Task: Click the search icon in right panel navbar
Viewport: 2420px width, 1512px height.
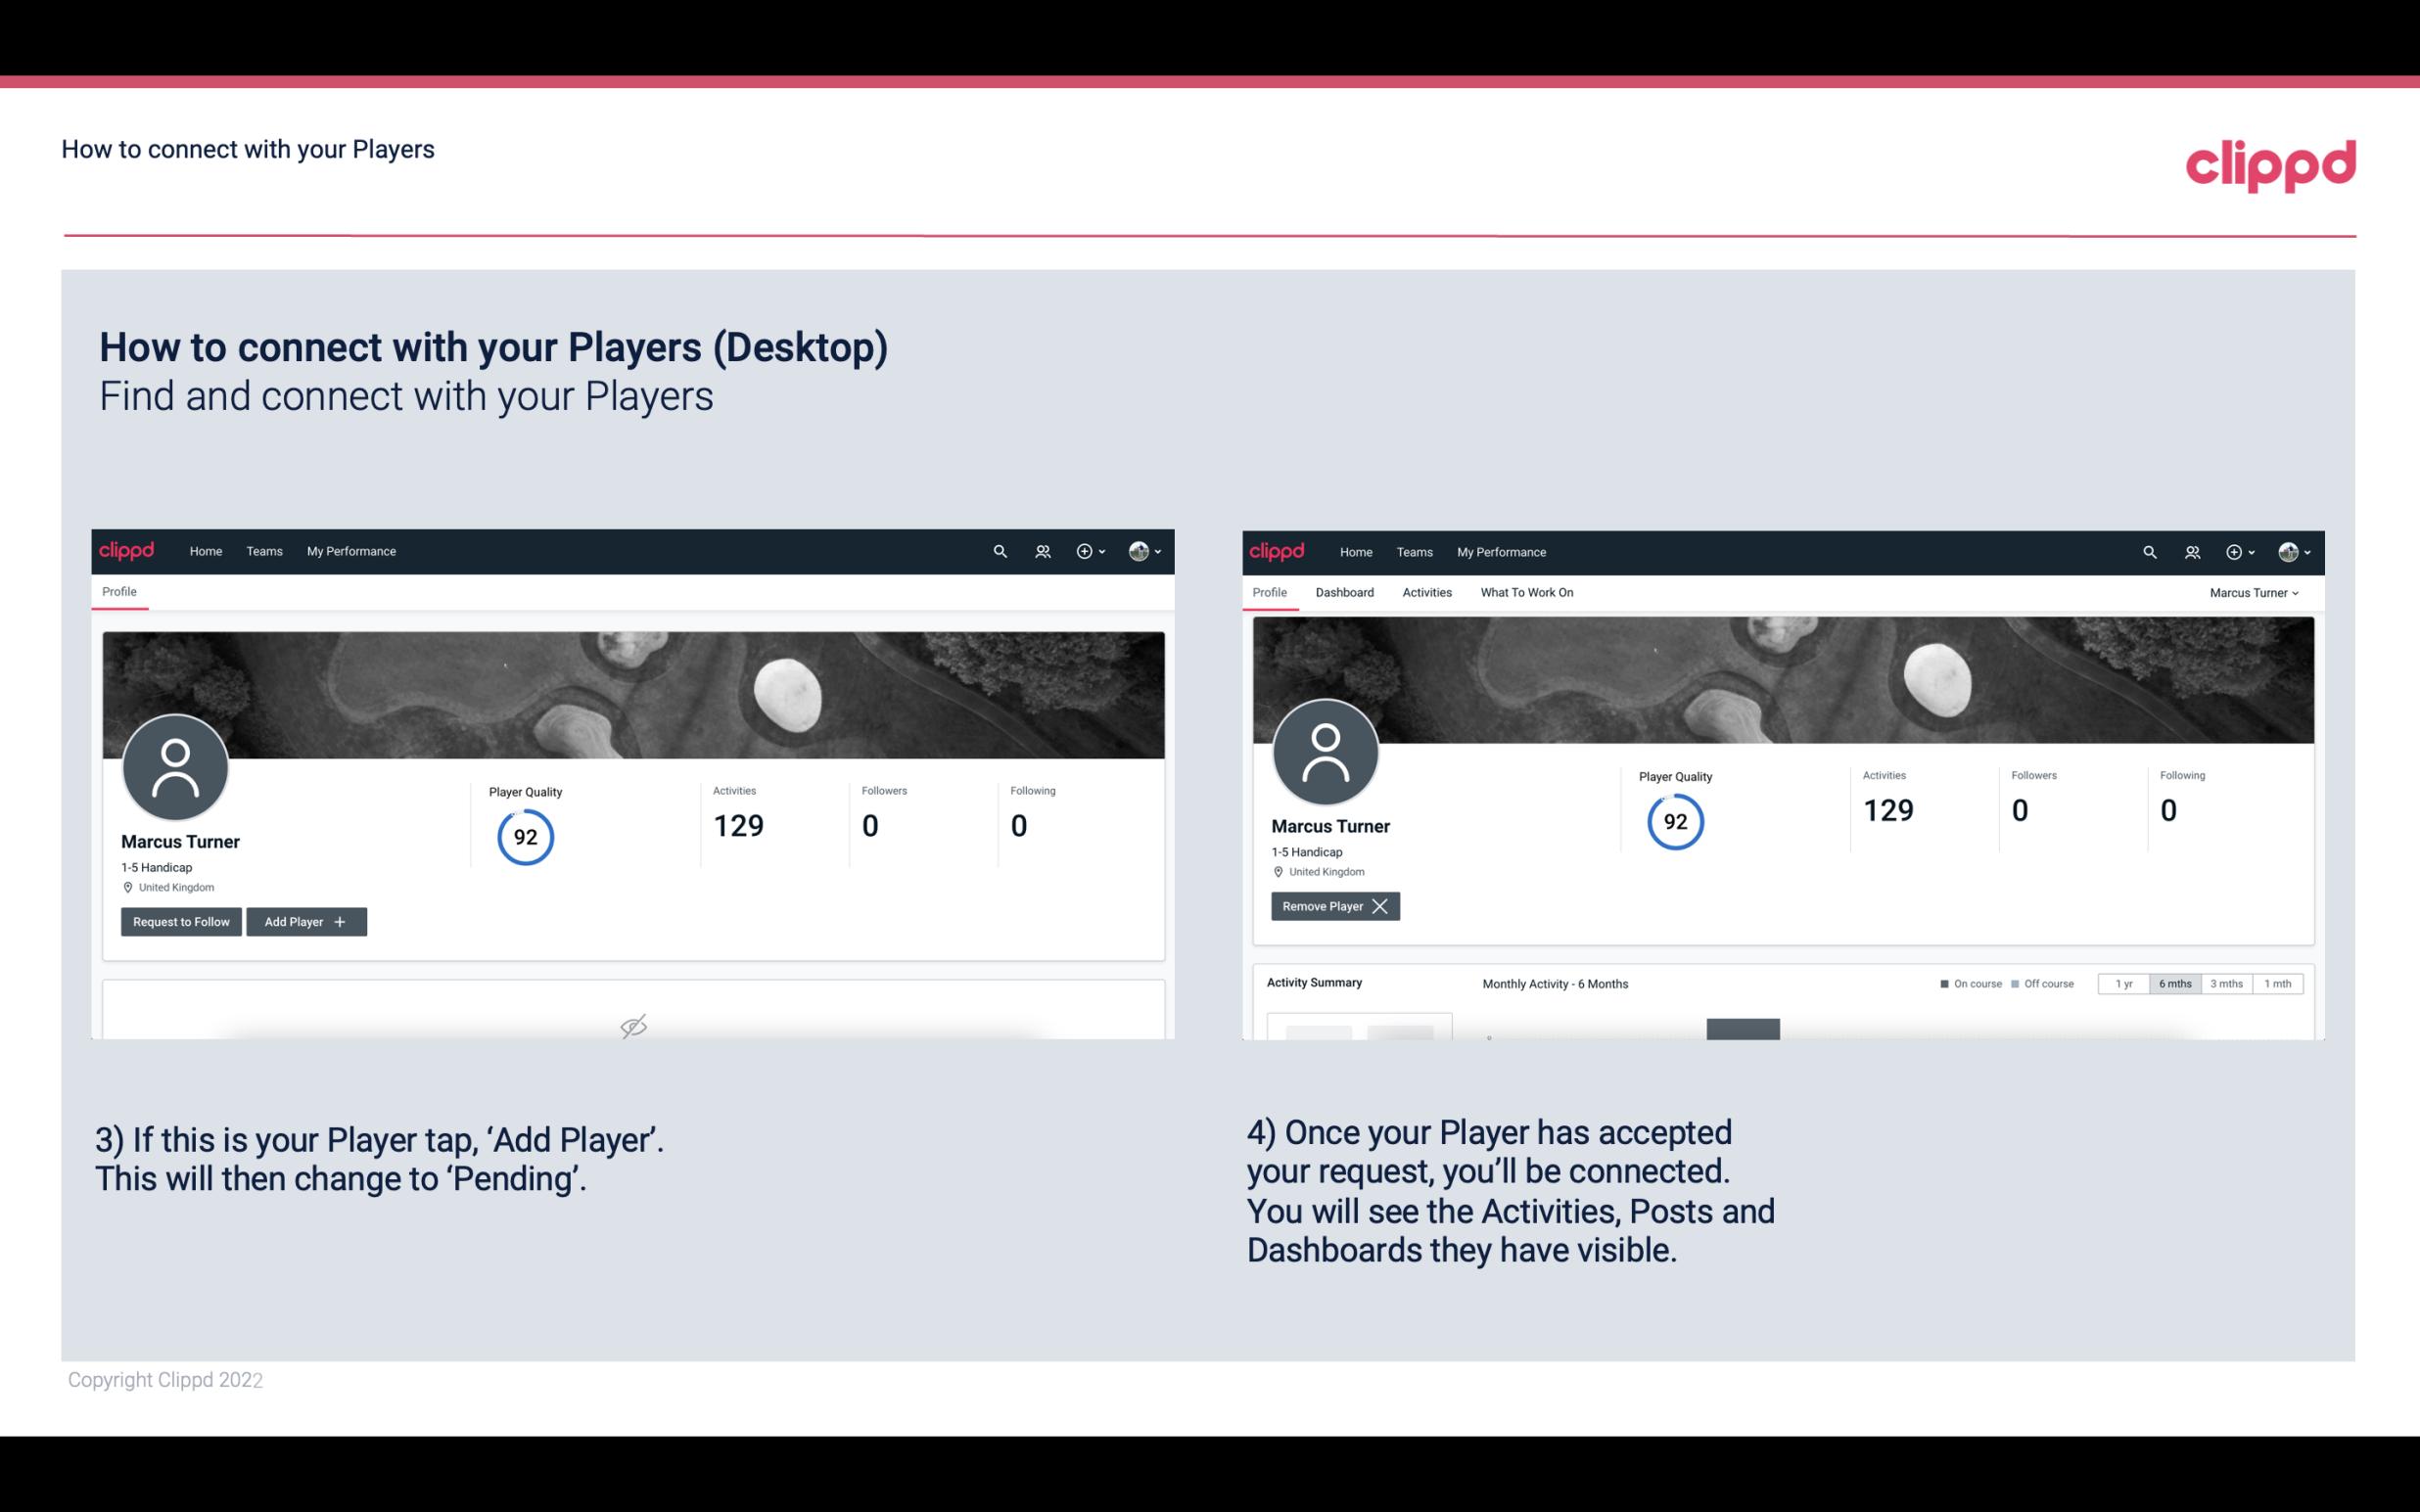Action: [2148, 552]
